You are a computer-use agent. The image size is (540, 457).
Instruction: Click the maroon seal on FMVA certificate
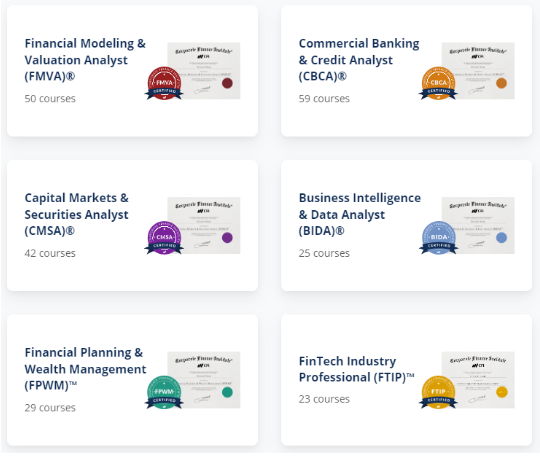pos(227,83)
